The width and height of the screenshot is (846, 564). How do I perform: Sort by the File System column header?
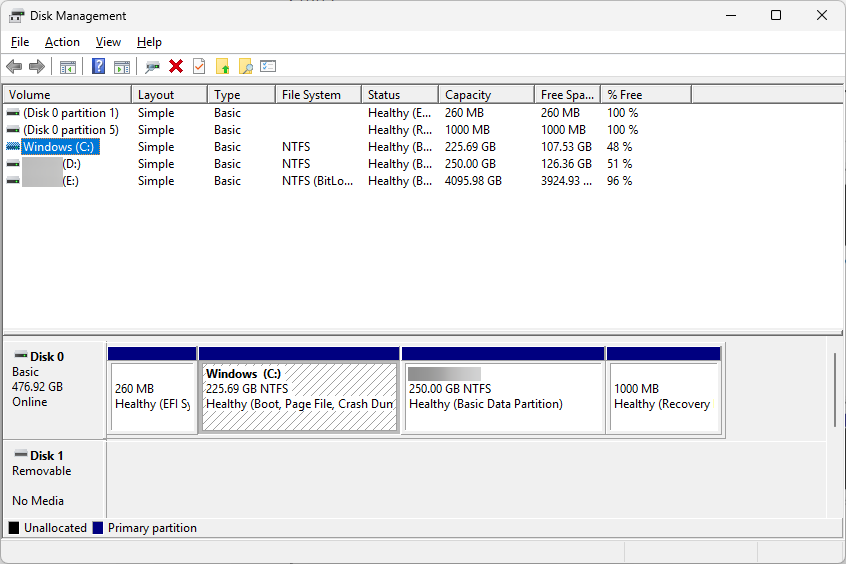(x=318, y=94)
